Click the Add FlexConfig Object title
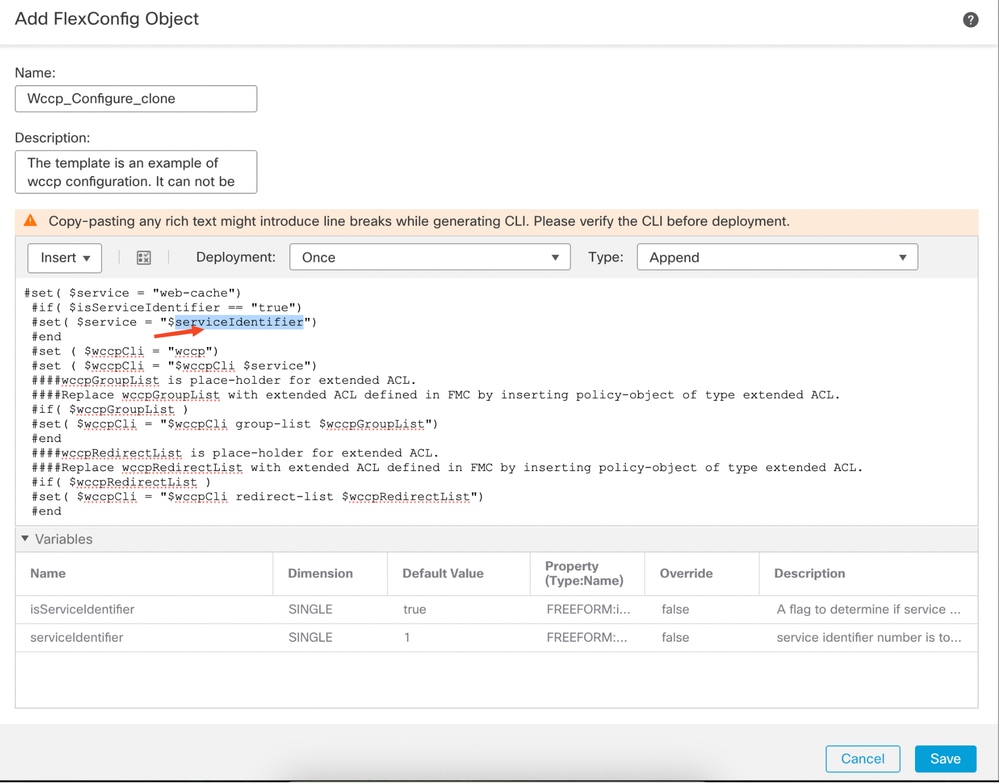The height and width of the screenshot is (784, 999). click(x=107, y=18)
